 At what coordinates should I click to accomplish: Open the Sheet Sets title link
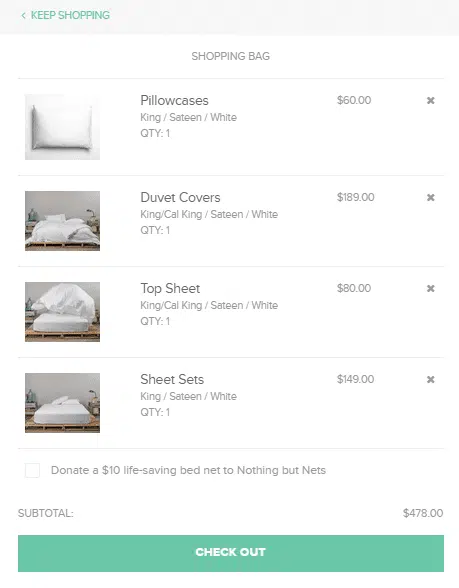(172, 380)
